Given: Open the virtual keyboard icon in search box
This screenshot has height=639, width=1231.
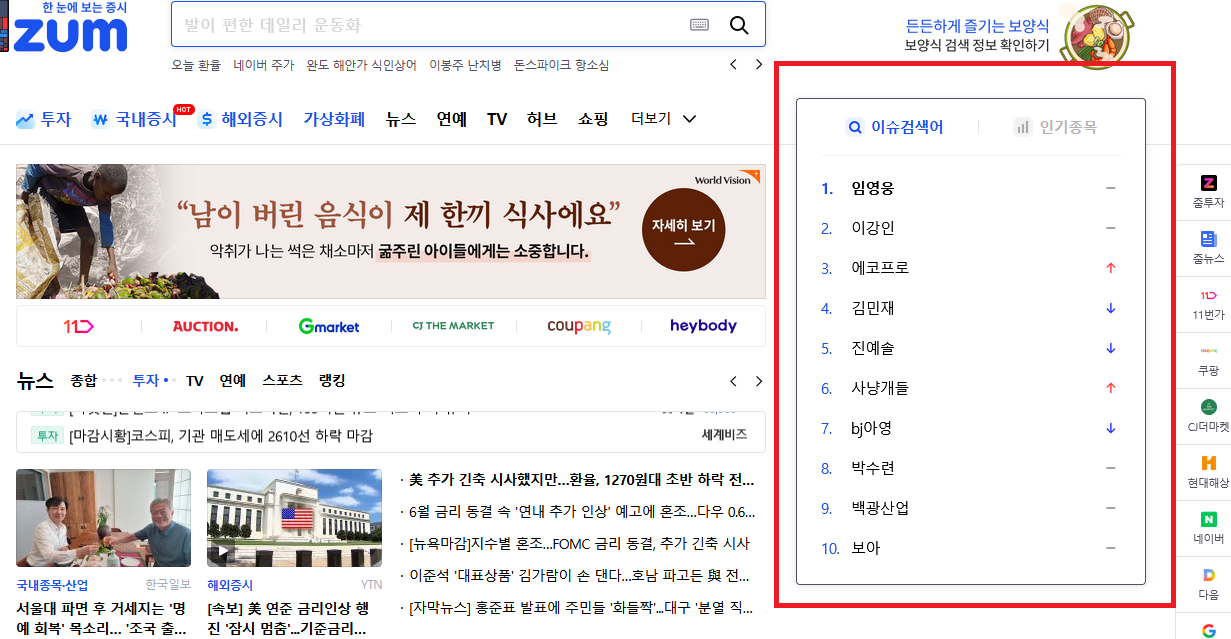Looking at the screenshot, I should point(700,25).
